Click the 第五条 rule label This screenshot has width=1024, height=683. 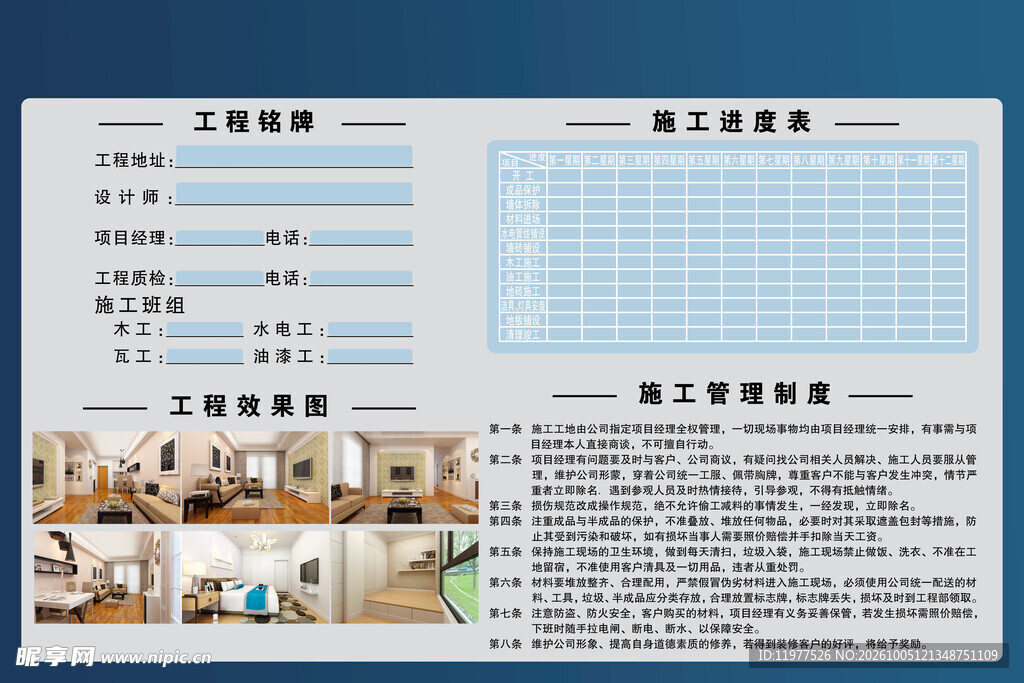506,552
